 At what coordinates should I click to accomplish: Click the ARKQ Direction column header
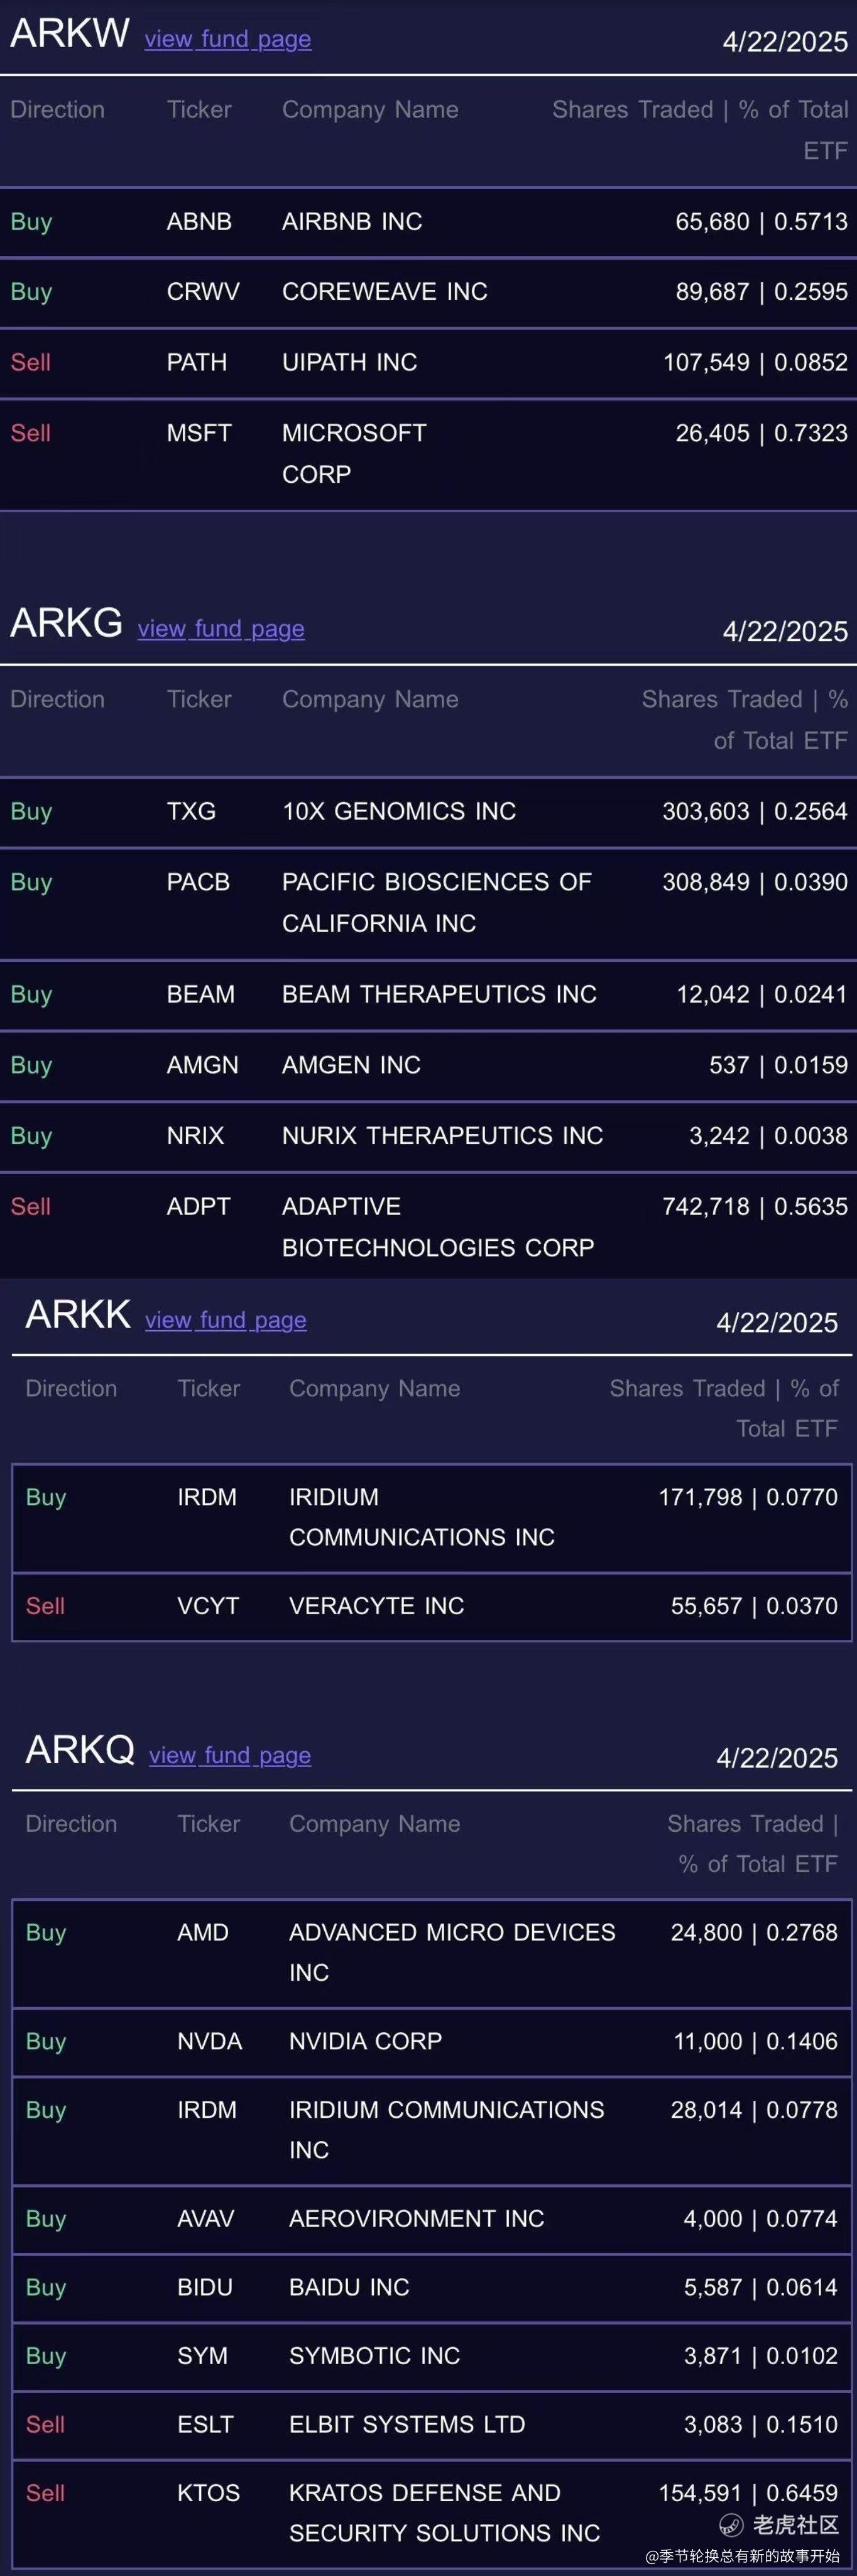[71, 1824]
